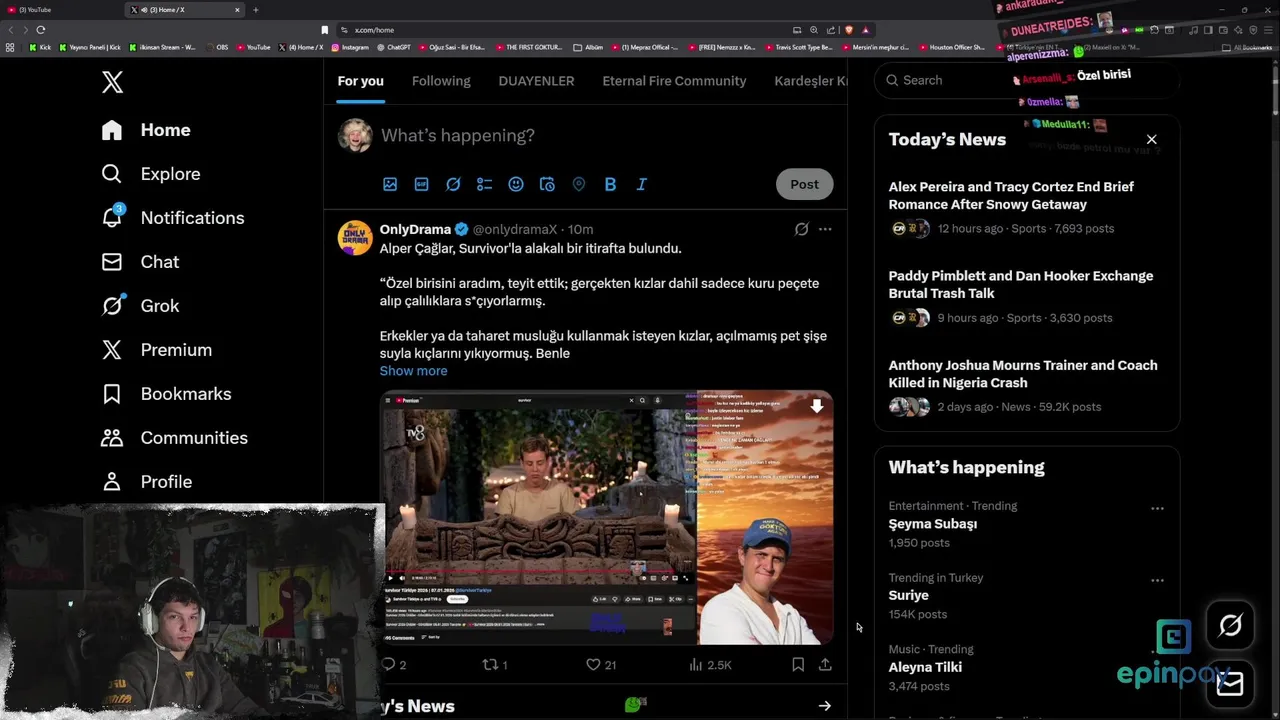Schedule the post with calendar icon
The width and height of the screenshot is (1280, 720).
coord(547,184)
